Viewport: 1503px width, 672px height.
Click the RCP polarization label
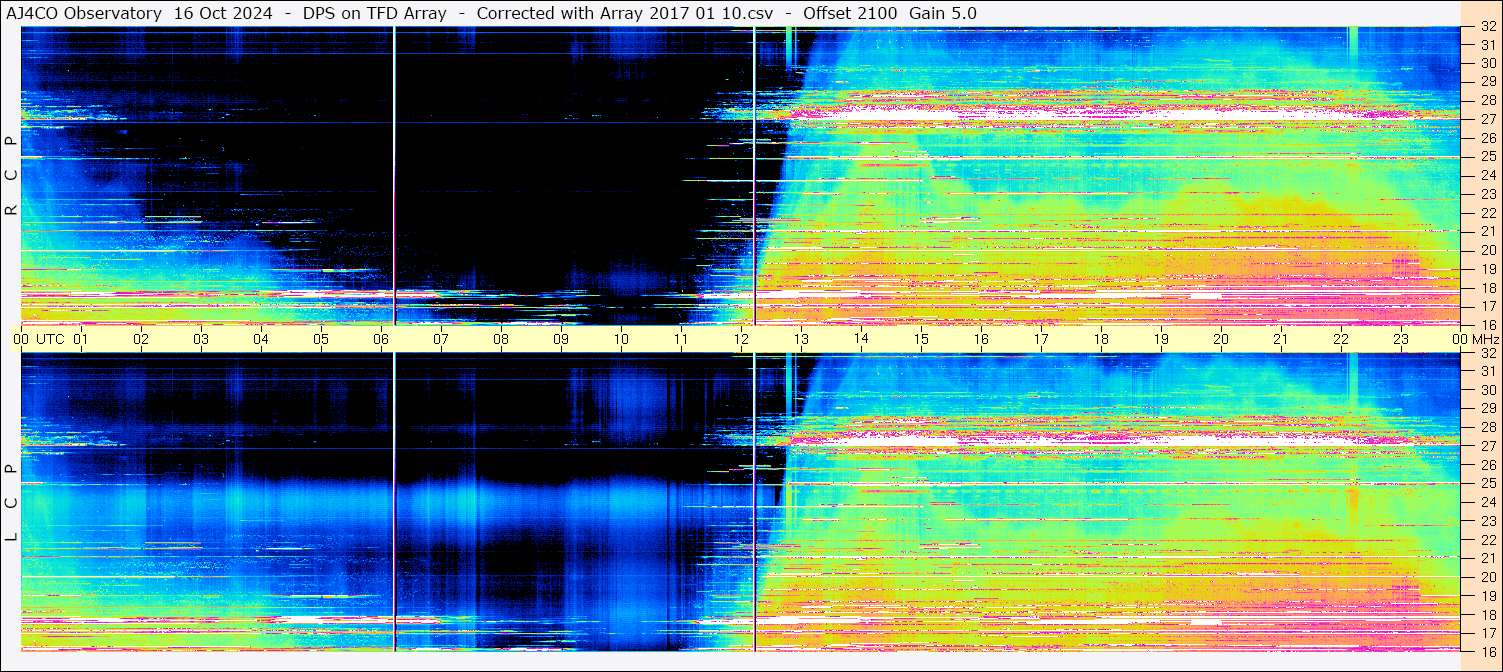coord(11,175)
